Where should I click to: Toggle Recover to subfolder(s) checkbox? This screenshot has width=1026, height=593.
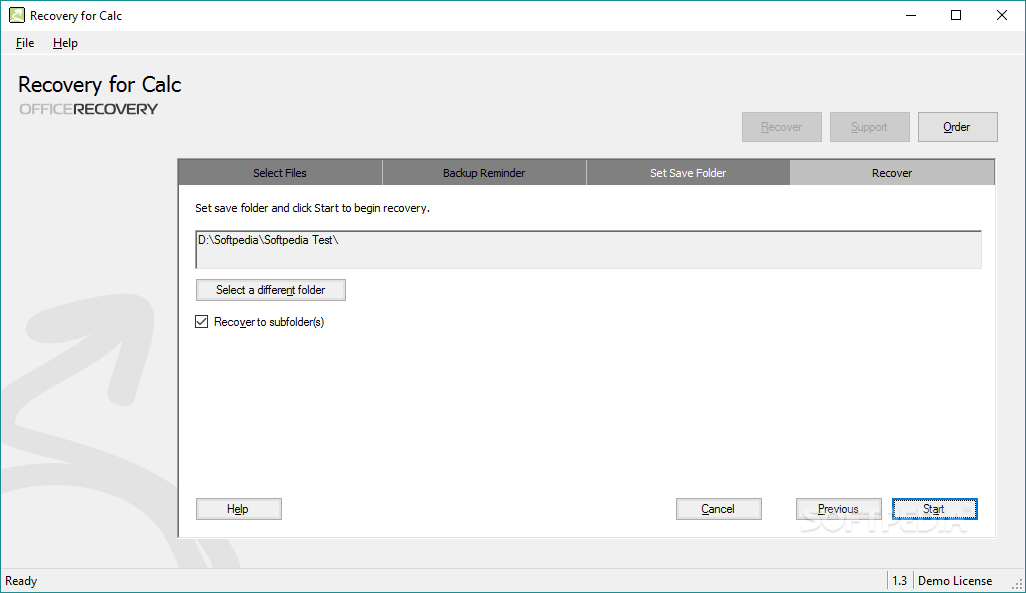pos(202,321)
